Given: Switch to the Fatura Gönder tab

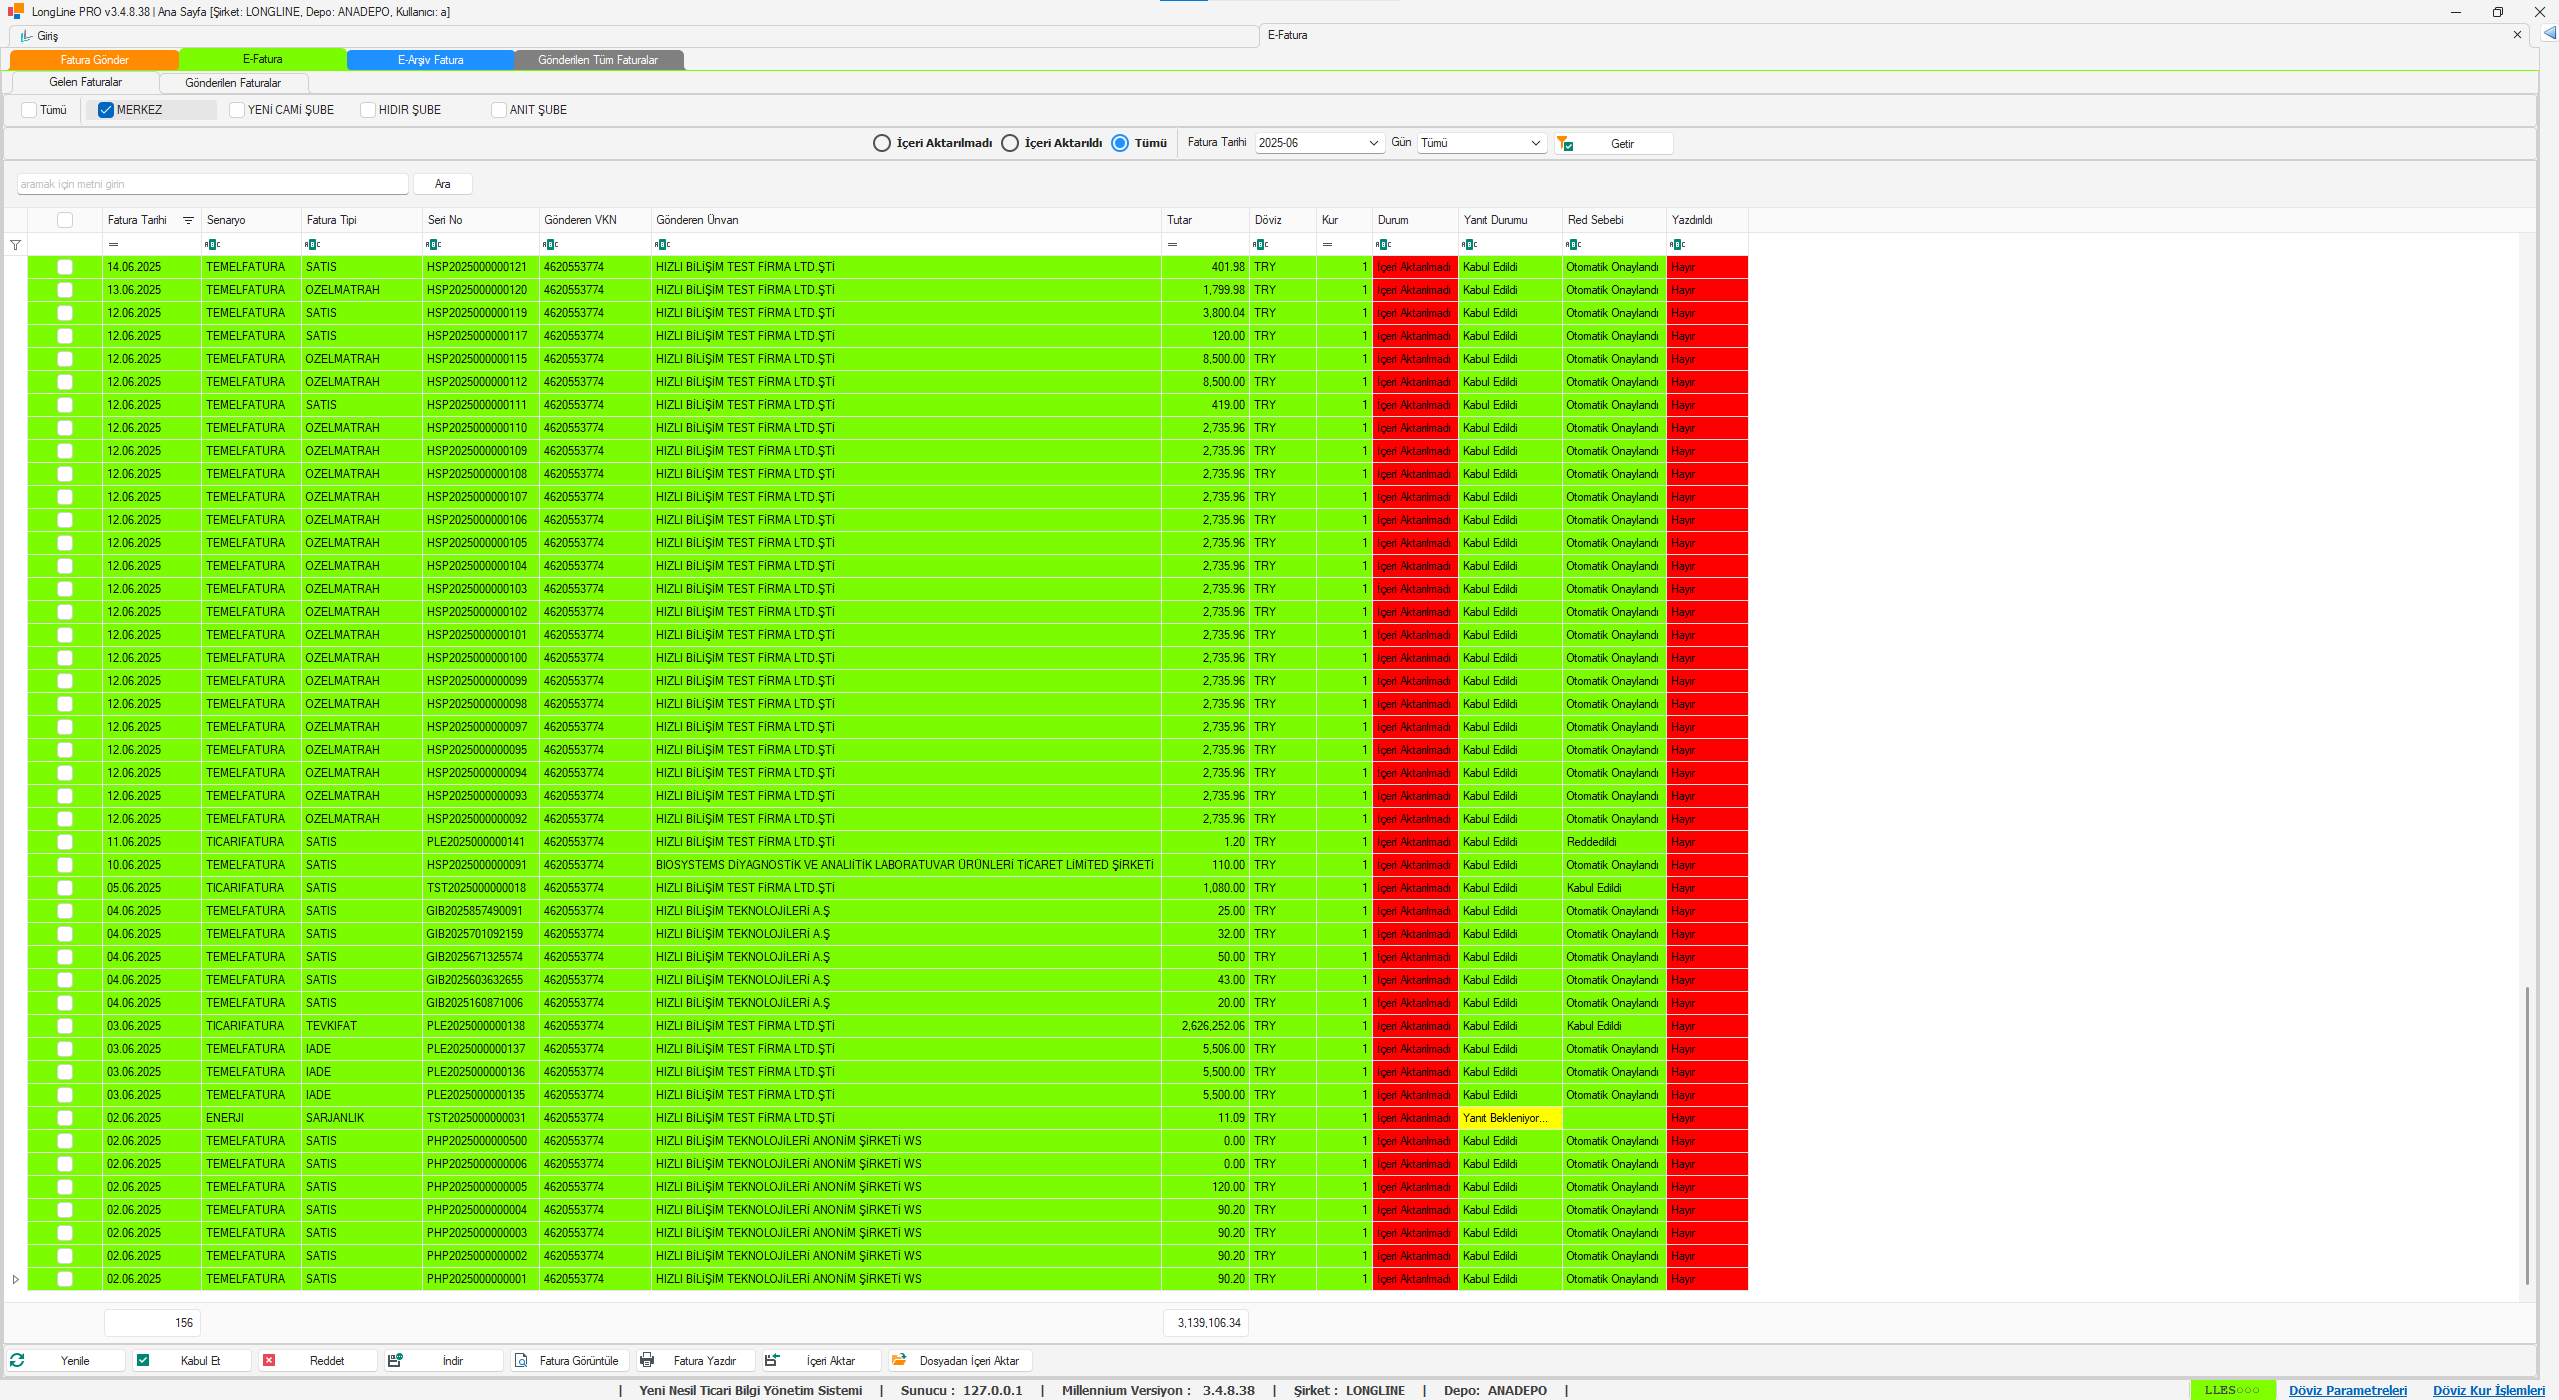Looking at the screenshot, I should pyautogui.click(x=94, y=60).
